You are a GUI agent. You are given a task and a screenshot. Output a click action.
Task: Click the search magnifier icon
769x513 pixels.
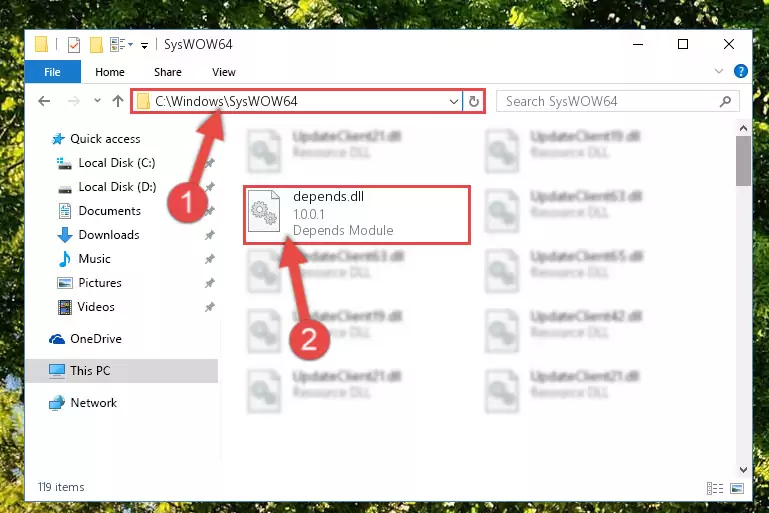[x=725, y=102]
